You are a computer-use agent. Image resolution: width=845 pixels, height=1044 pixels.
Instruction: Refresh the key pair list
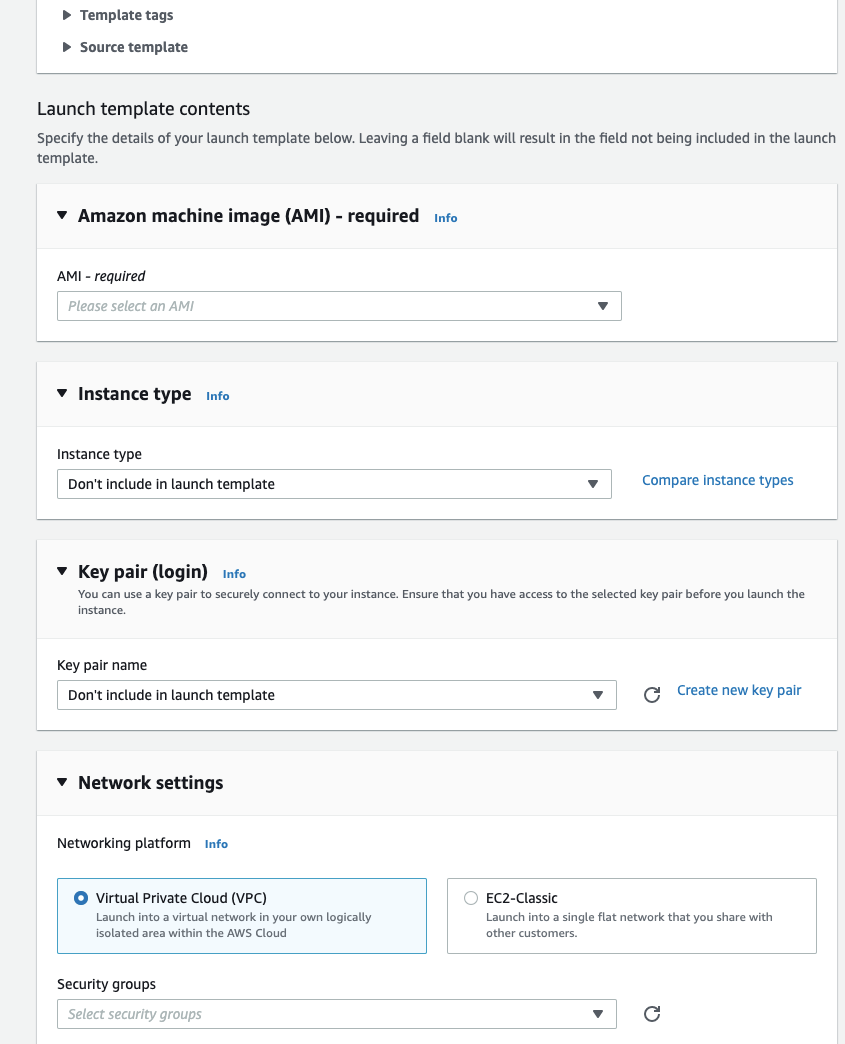[652, 695]
